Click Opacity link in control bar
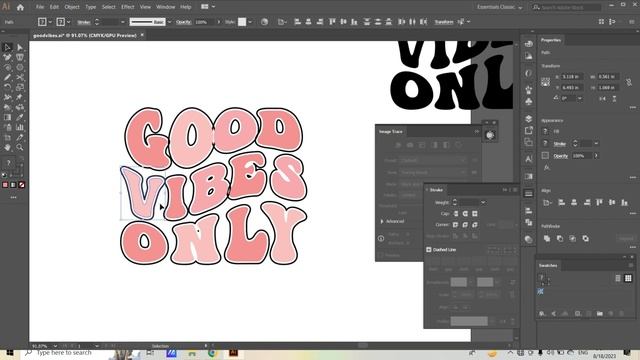 point(183,22)
